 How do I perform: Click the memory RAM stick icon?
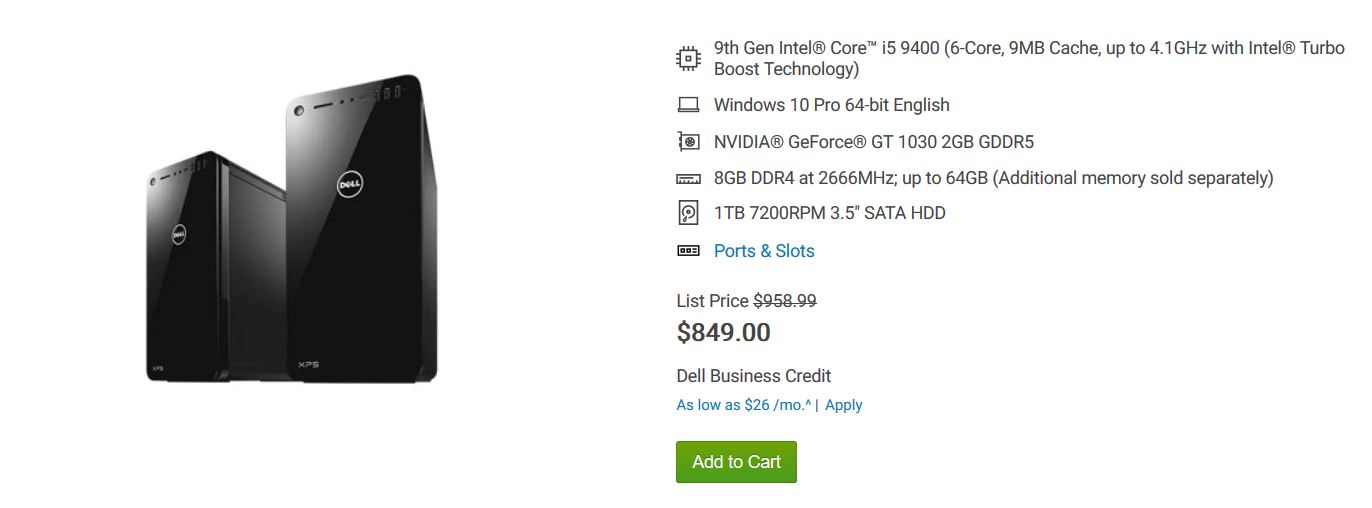coord(688,179)
